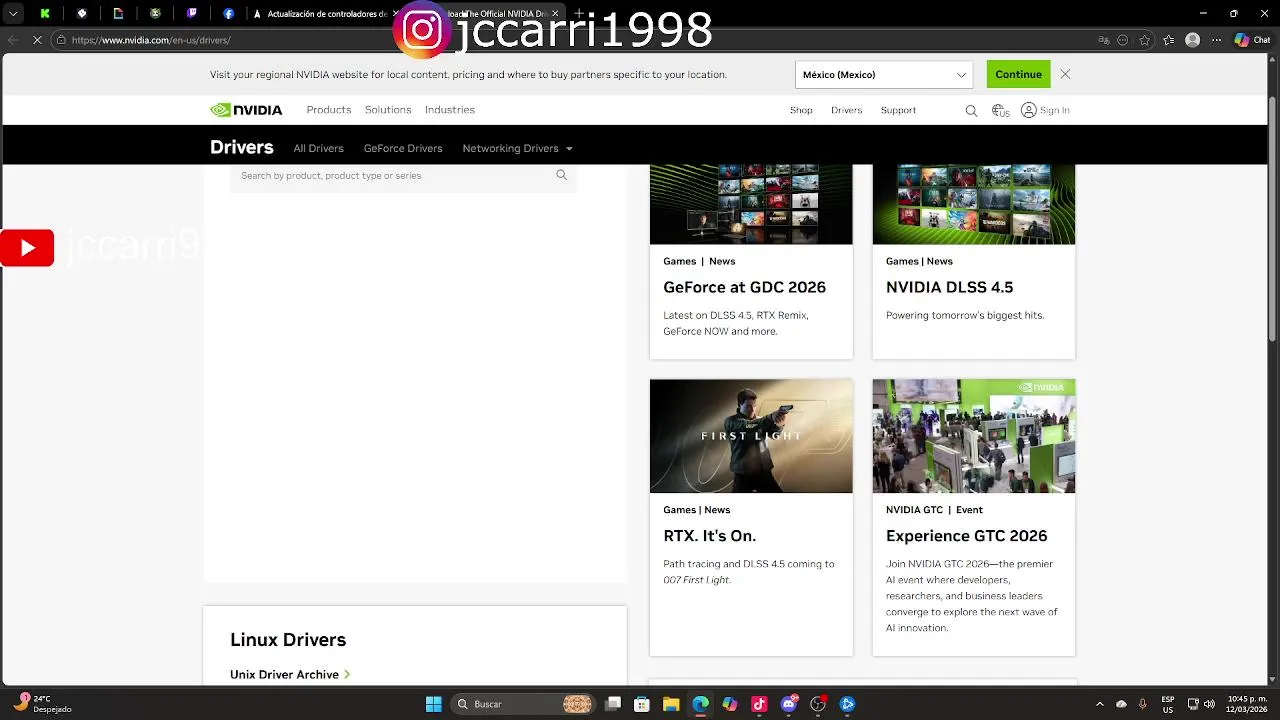
Task: Show hidden system tray icons
Action: [1100, 704]
